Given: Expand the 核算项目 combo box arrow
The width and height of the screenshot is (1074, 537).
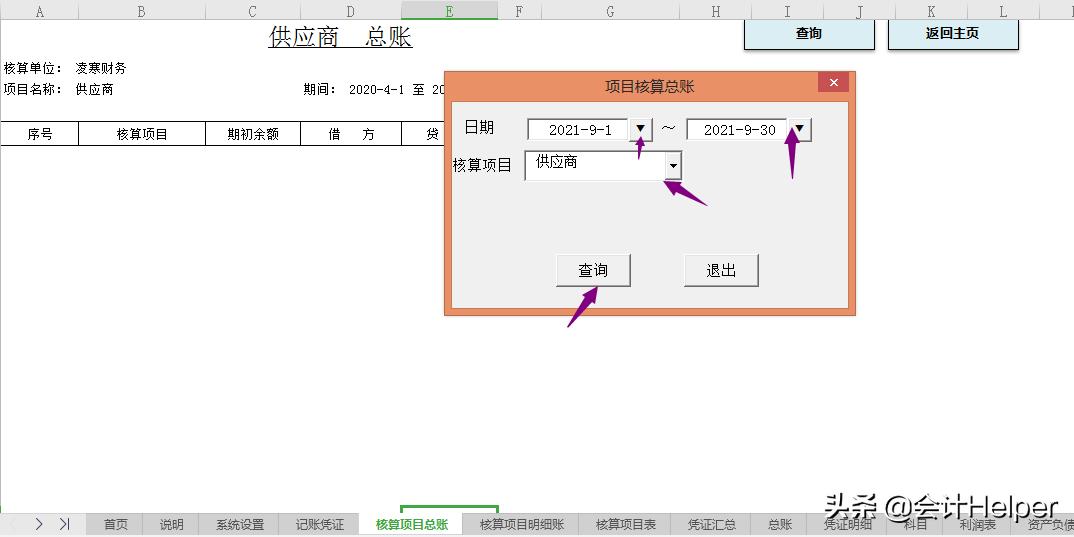Looking at the screenshot, I should point(673,166).
